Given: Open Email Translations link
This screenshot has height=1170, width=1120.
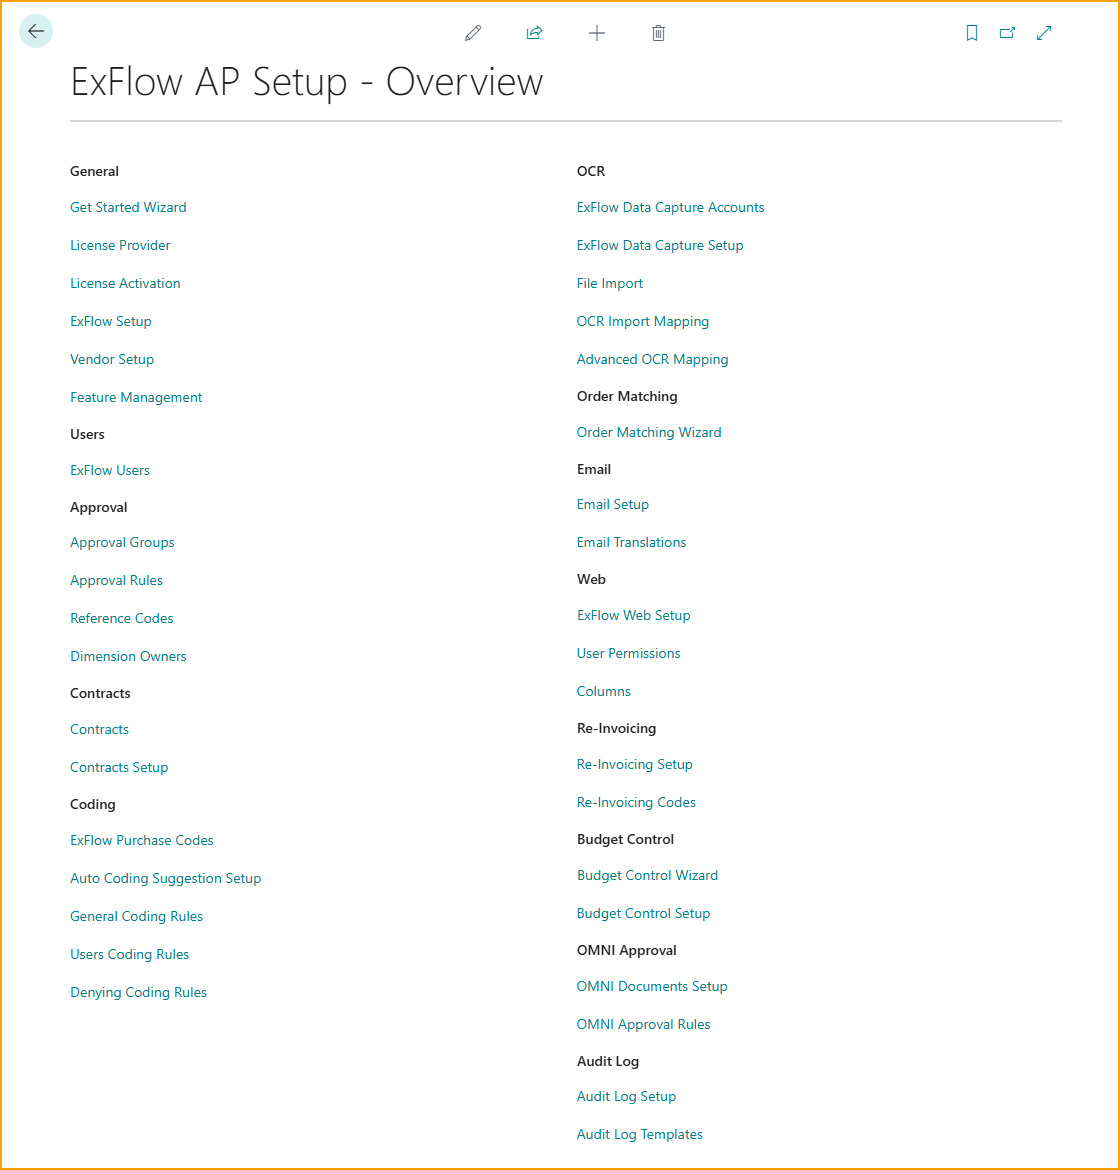Looking at the screenshot, I should click(631, 543).
